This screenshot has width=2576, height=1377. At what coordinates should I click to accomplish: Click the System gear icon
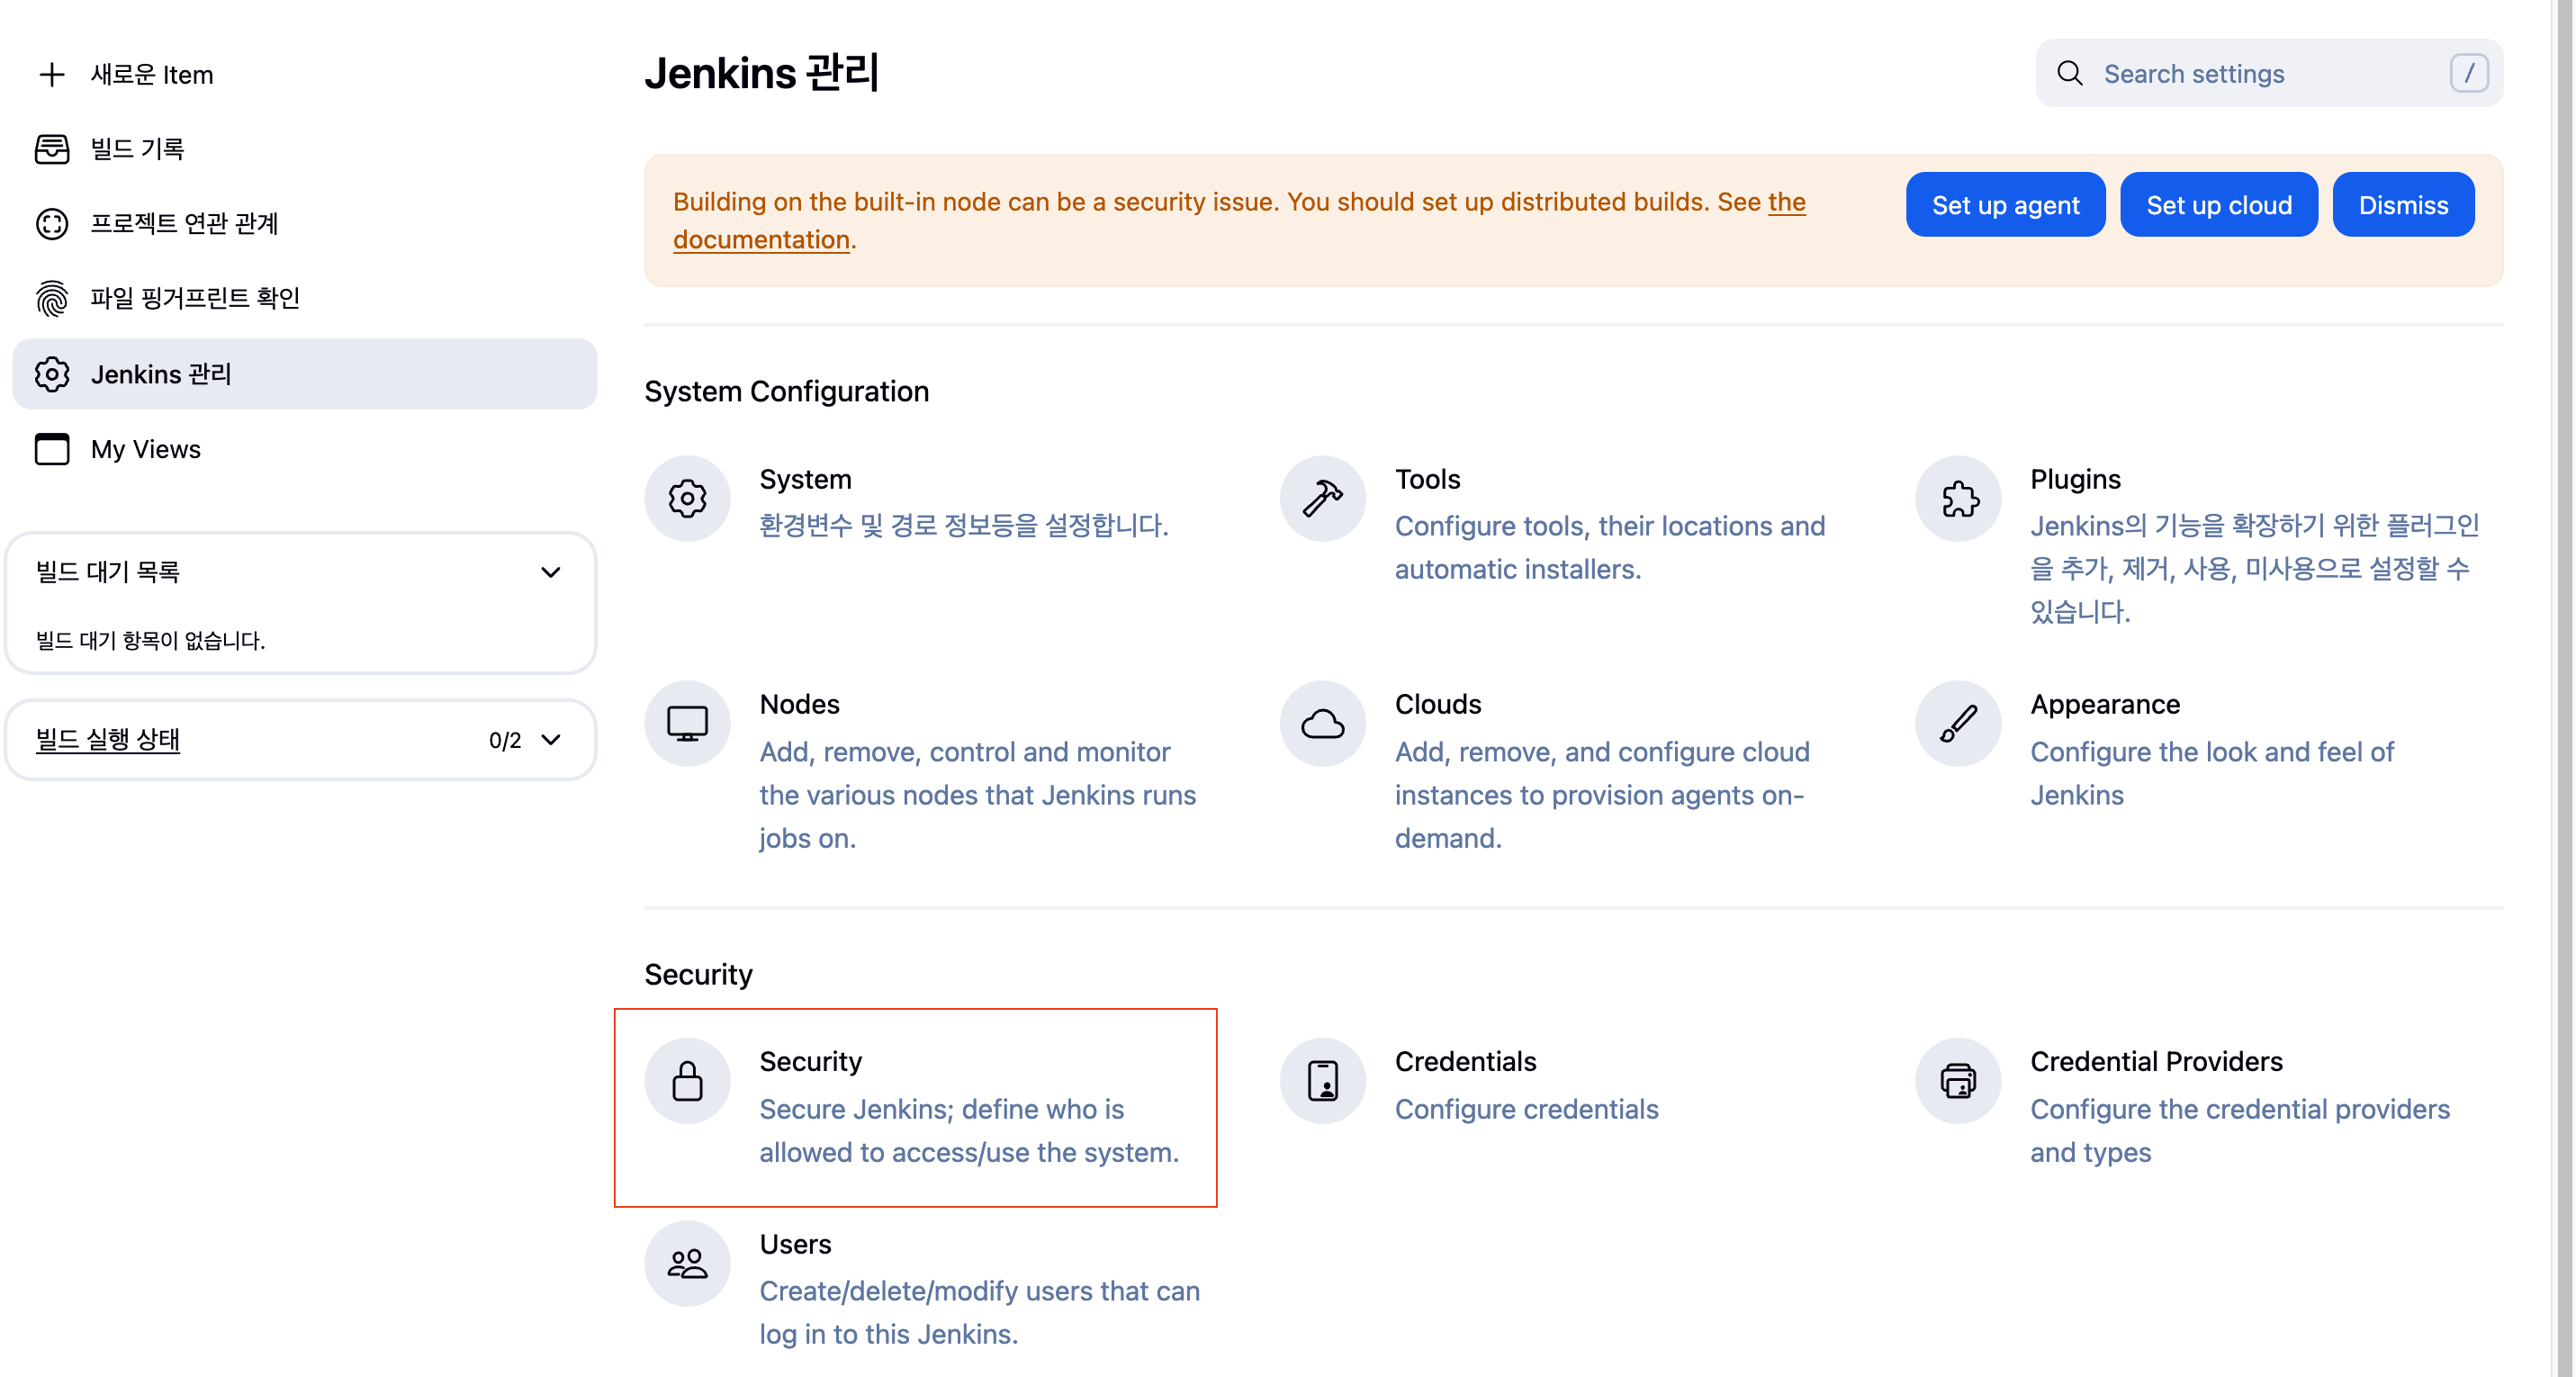pos(687,498)
